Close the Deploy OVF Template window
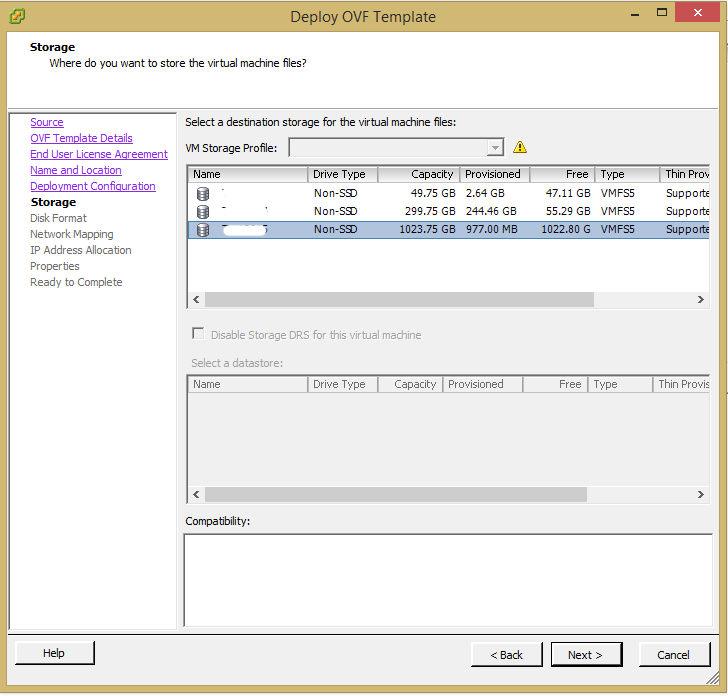Screen dimensions: 728x696 tap(697, 13)
